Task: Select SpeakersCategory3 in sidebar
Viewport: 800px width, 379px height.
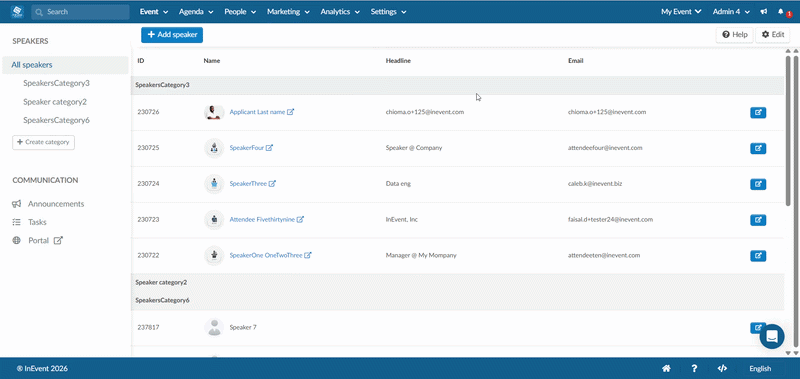Action: (x=57, y=83)
